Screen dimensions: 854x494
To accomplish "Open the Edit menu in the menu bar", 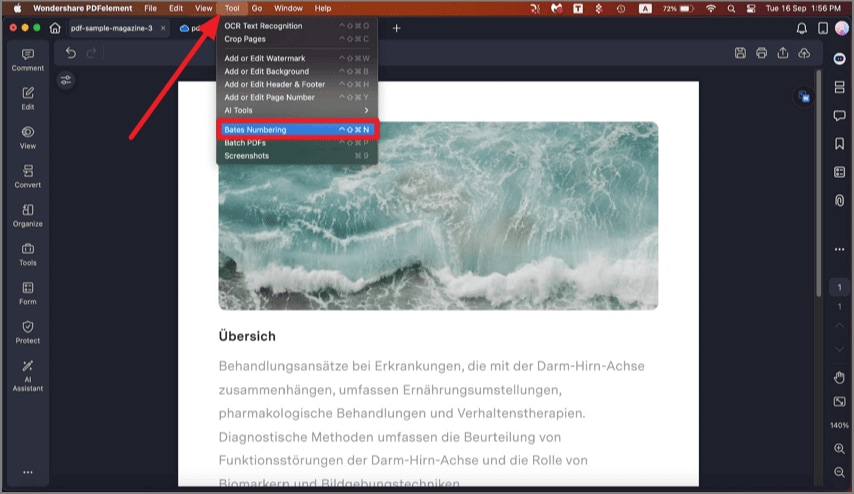I will [x=176, y=8].
